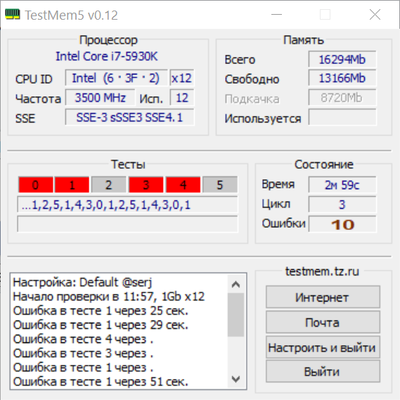This screenshot has width=400, height=400.
Task: Click the log scrollbar down arrow
Action: 236,379
